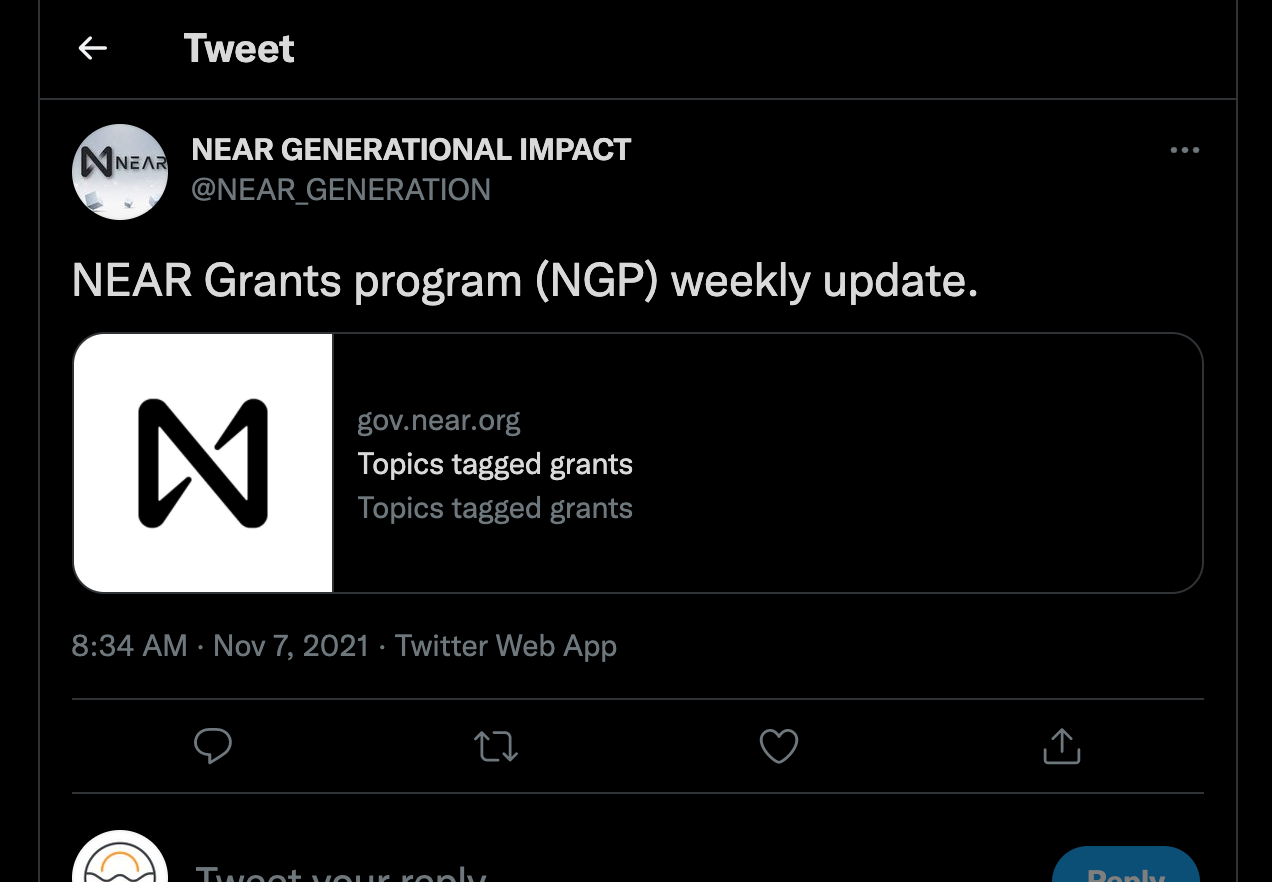Open the white Topics tagged grants title
The image size is (1272, 882).
tap(495, 464)
